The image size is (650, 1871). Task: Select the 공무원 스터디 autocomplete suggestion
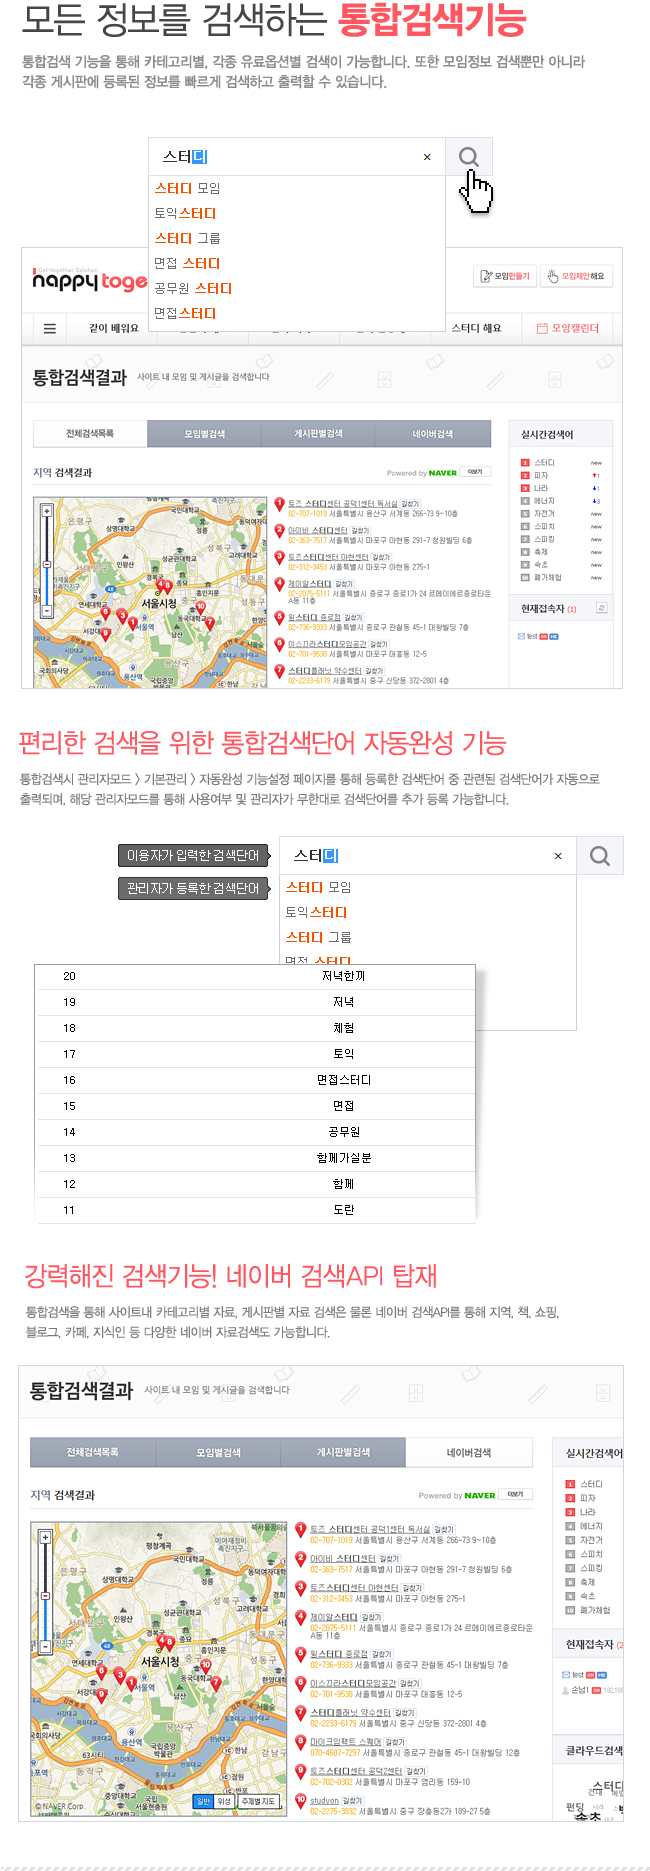point(193,288)
